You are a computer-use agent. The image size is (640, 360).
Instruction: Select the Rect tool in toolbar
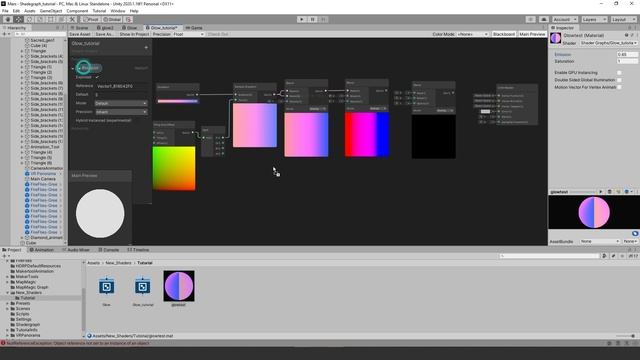[x=51, y=19]
